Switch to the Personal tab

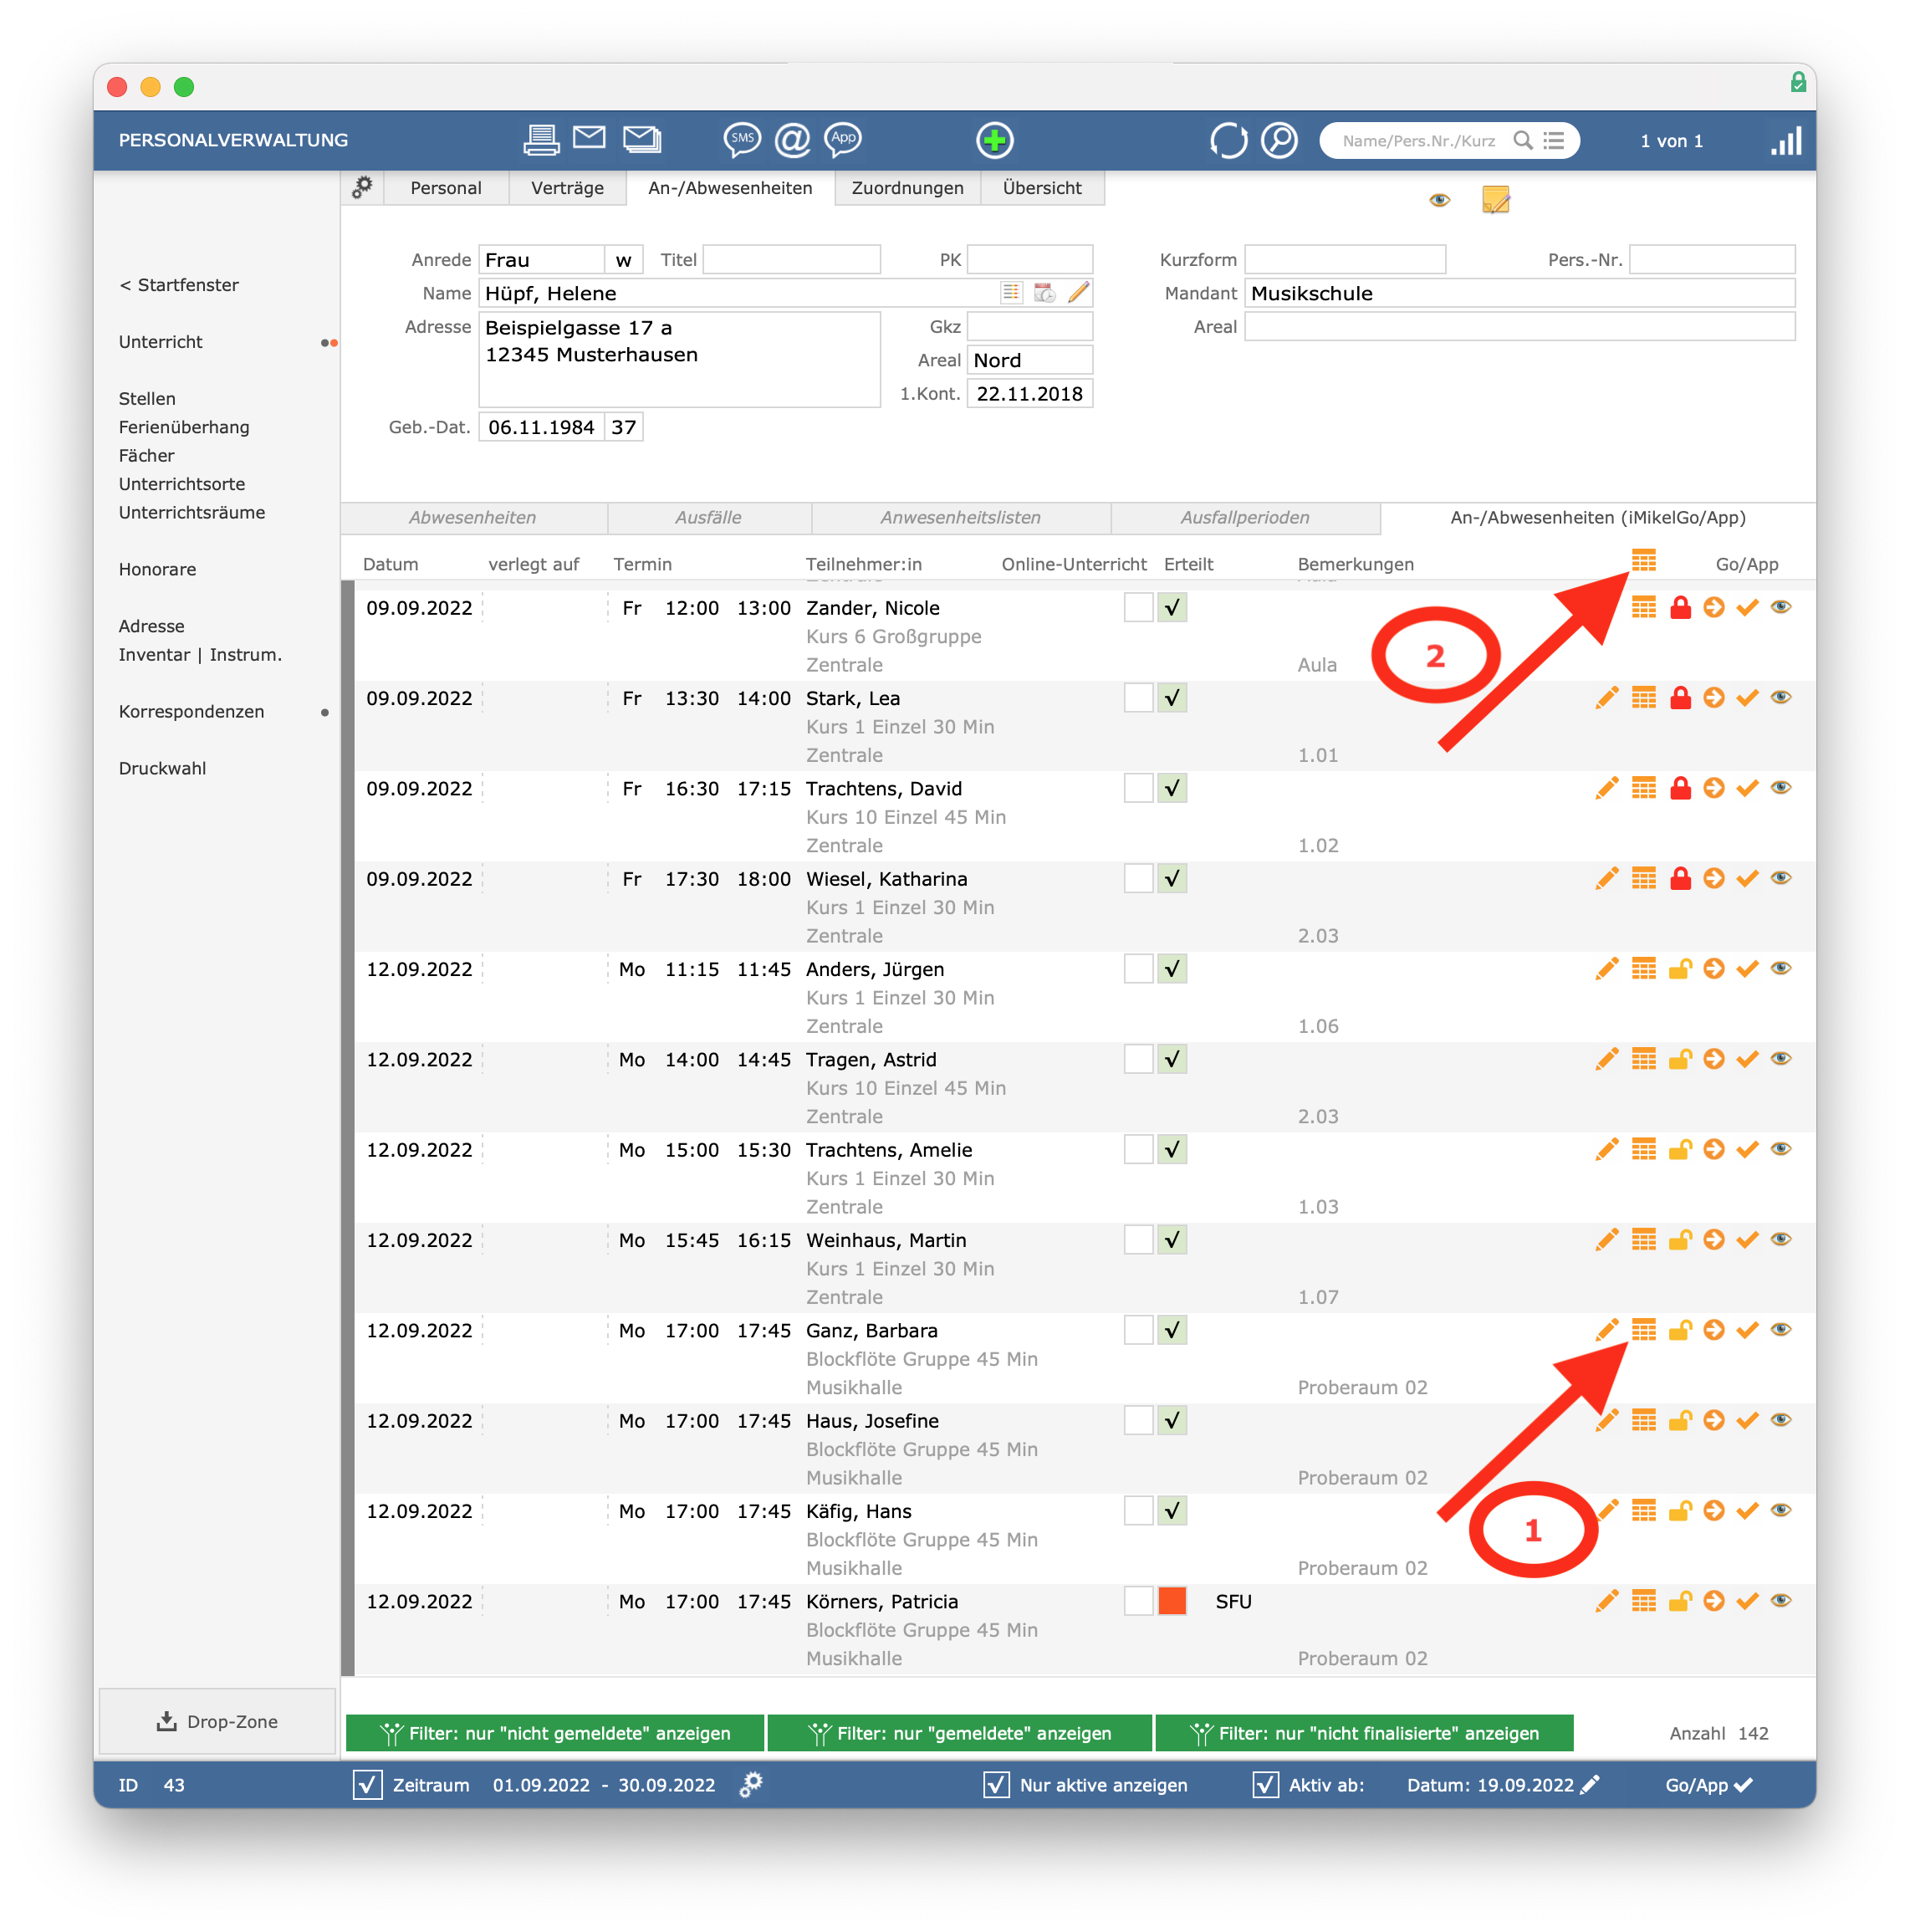point(446,188)
